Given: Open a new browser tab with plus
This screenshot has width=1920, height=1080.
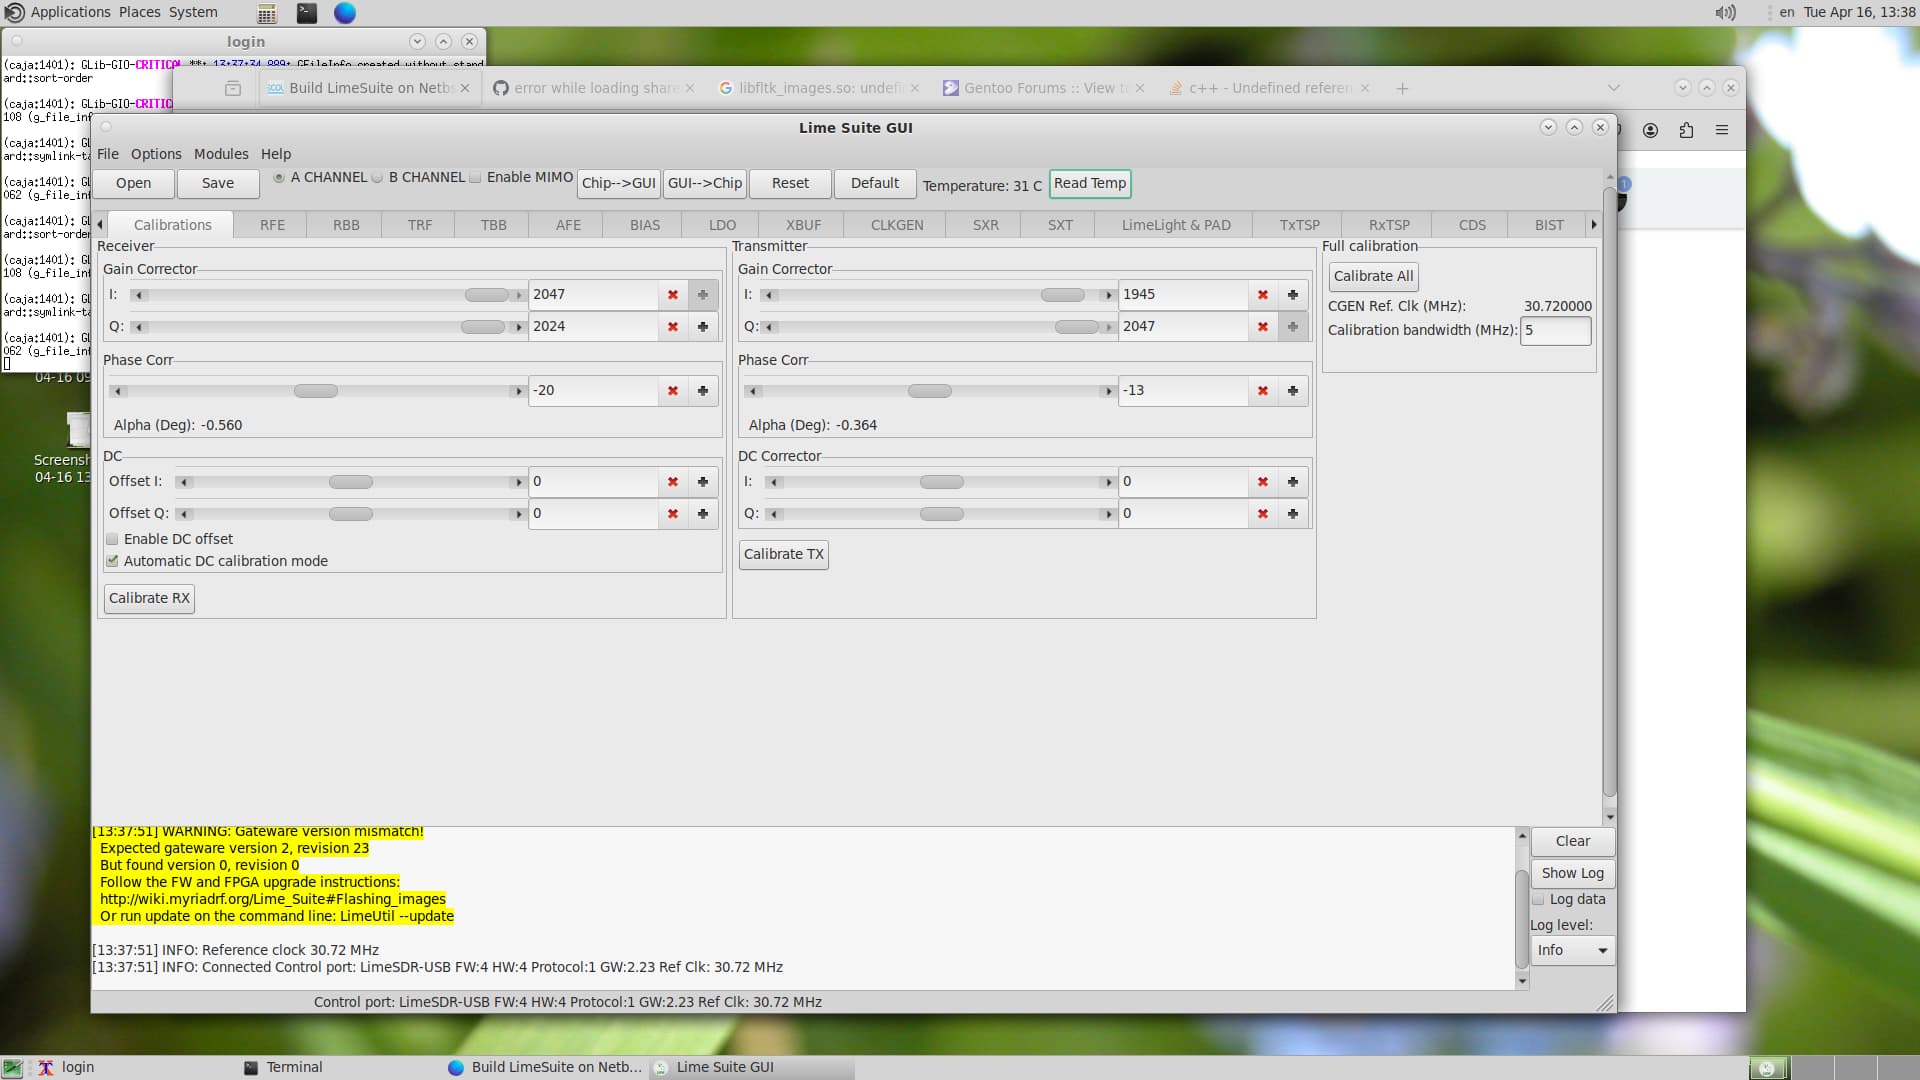Looking at the screenshot, I should click(x=1402, y=88).
